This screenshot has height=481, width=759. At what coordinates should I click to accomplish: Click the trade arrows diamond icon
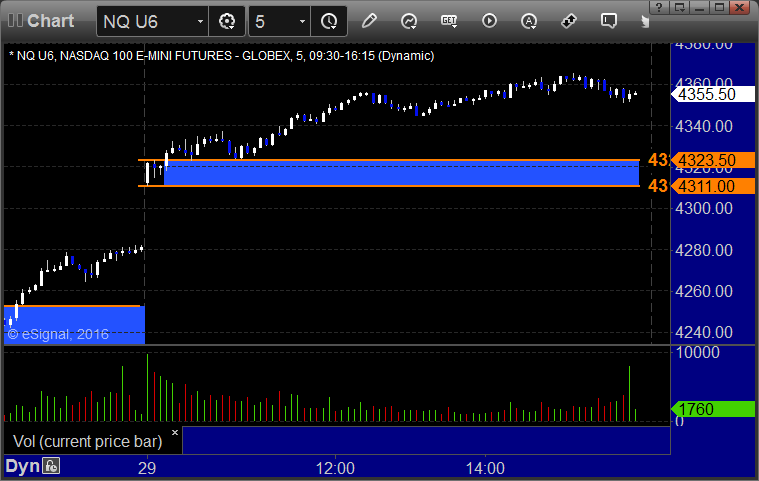tap(569, 21)
